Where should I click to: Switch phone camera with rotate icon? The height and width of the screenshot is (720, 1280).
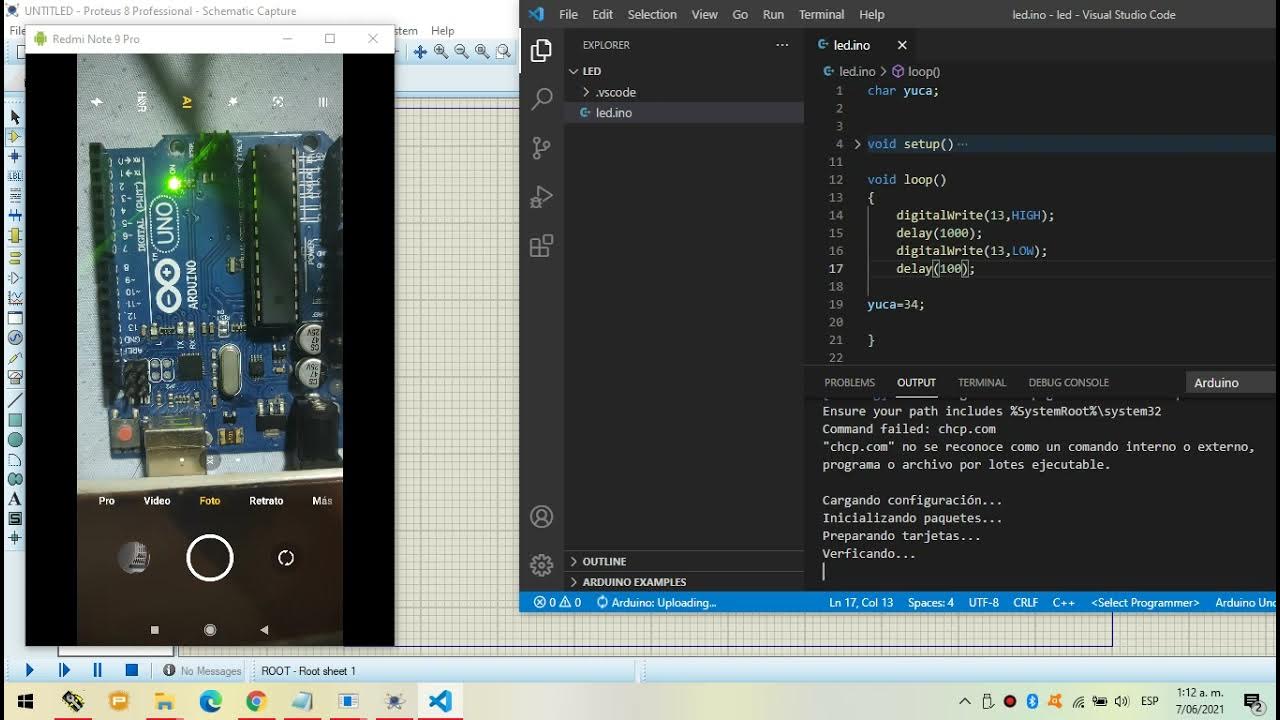[286, 558]
